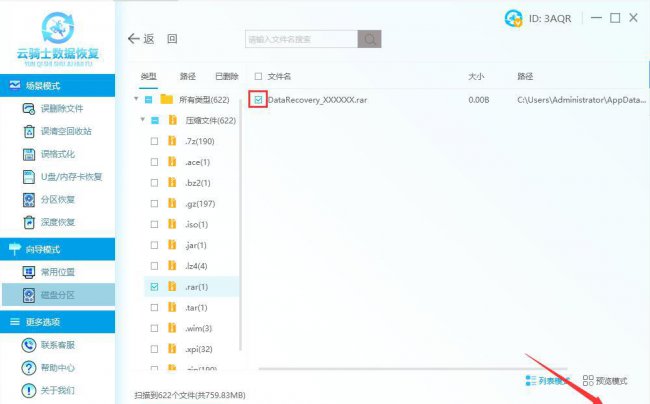Open 分区恢复 partition icon

tap(29, 200)
